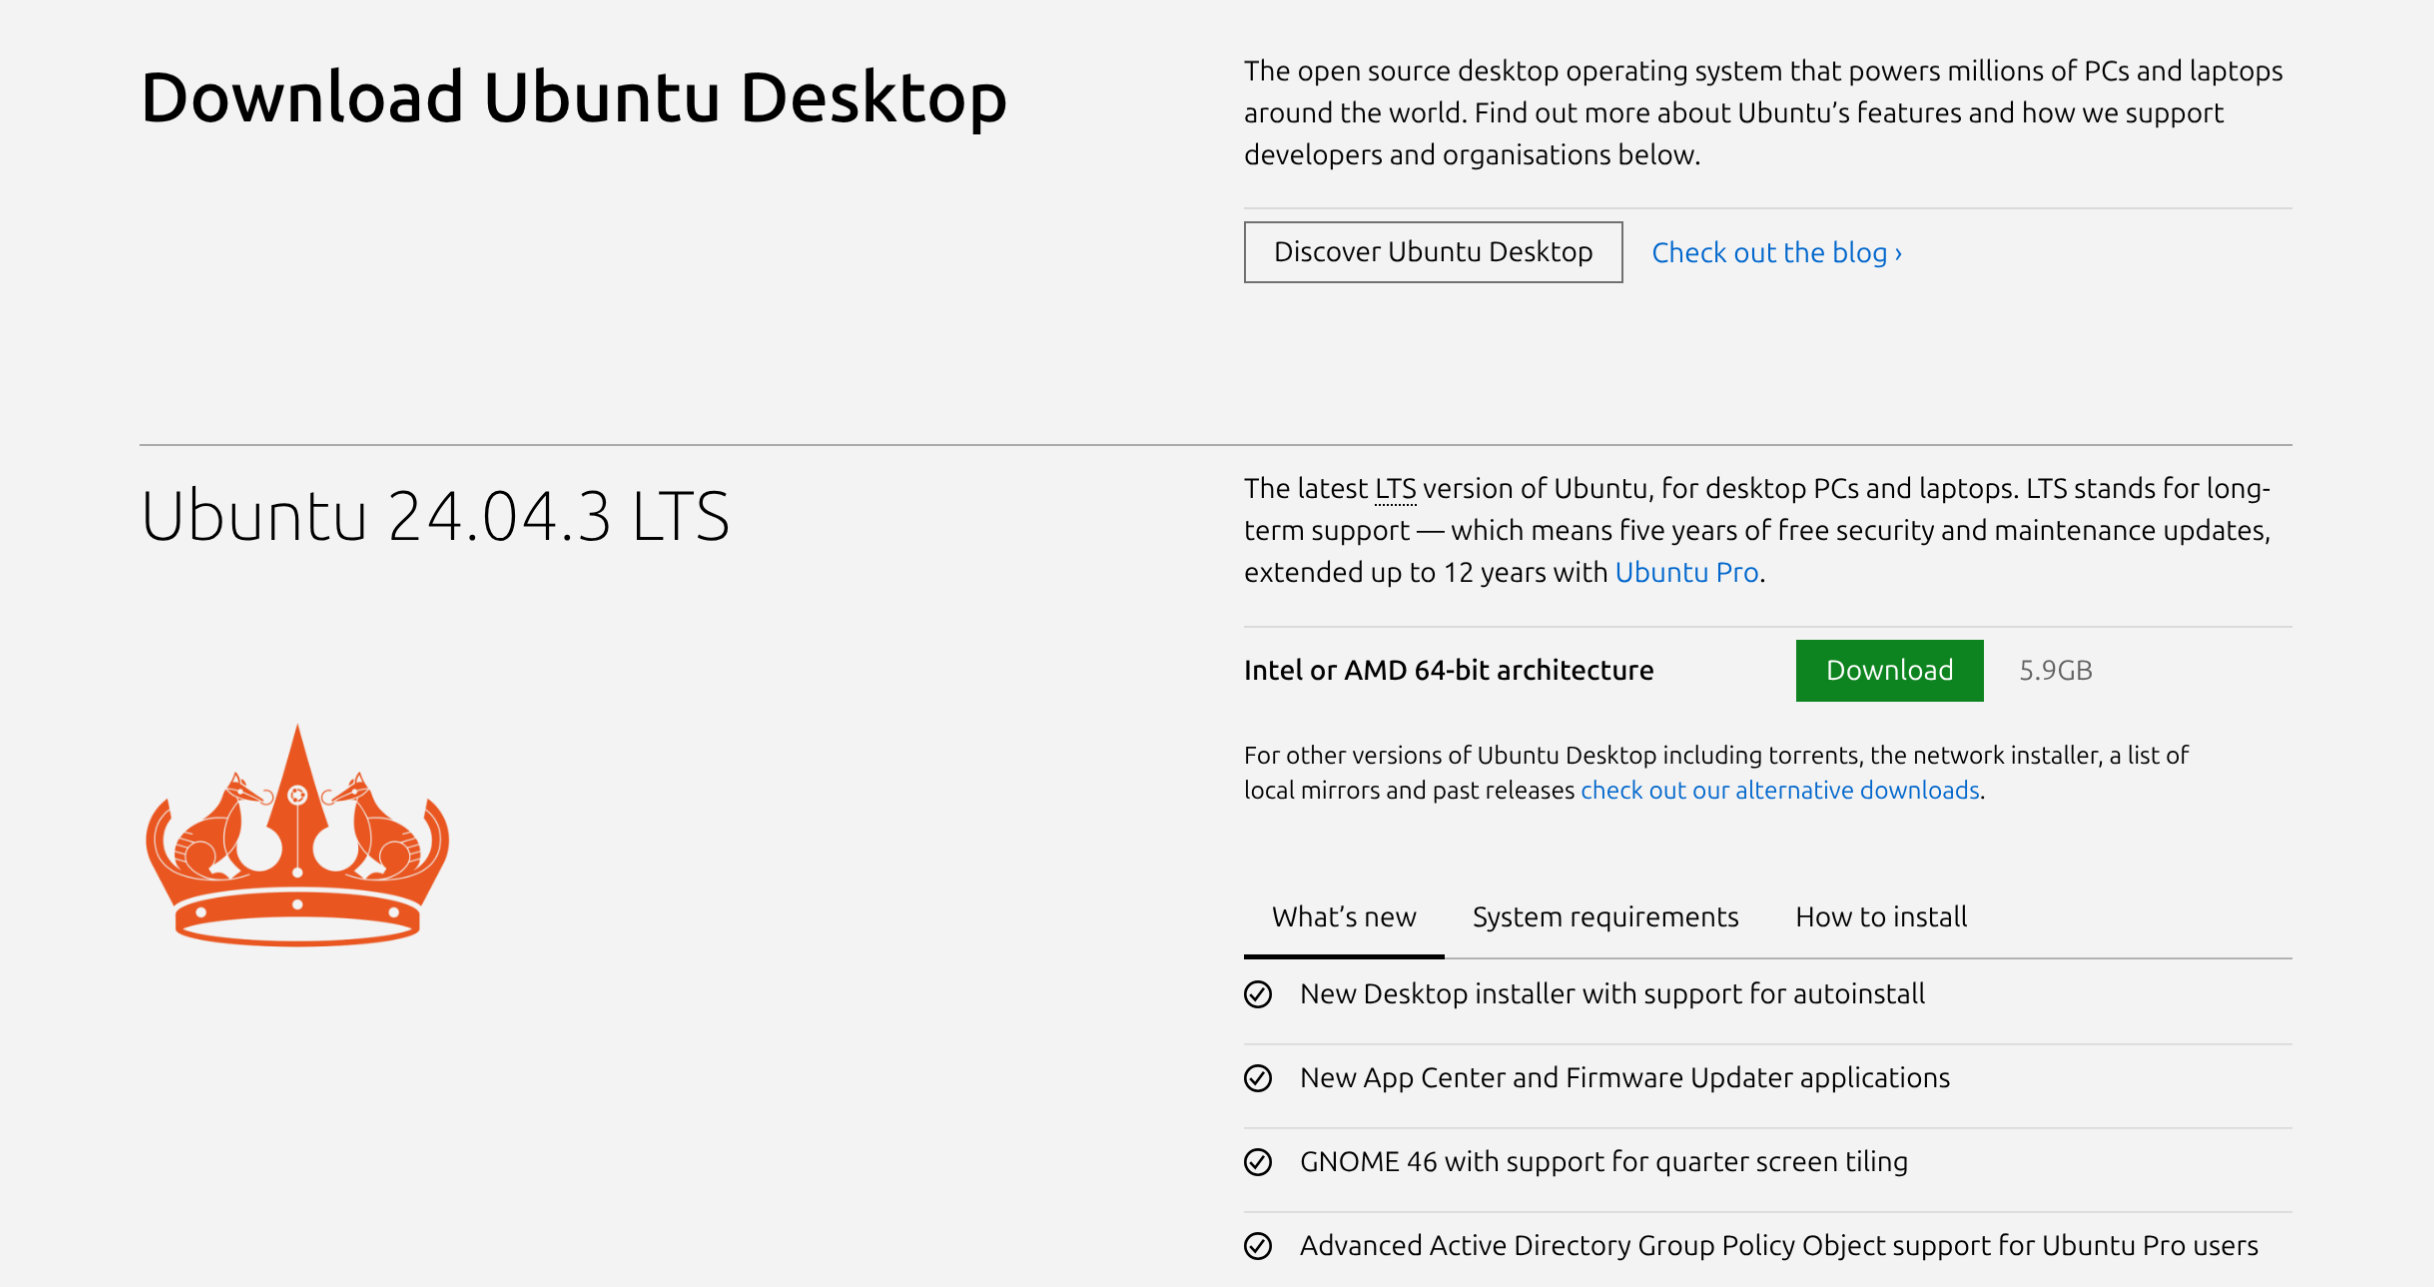
Task: Follow the Ubuntu Pro link
Action: 1686,572
